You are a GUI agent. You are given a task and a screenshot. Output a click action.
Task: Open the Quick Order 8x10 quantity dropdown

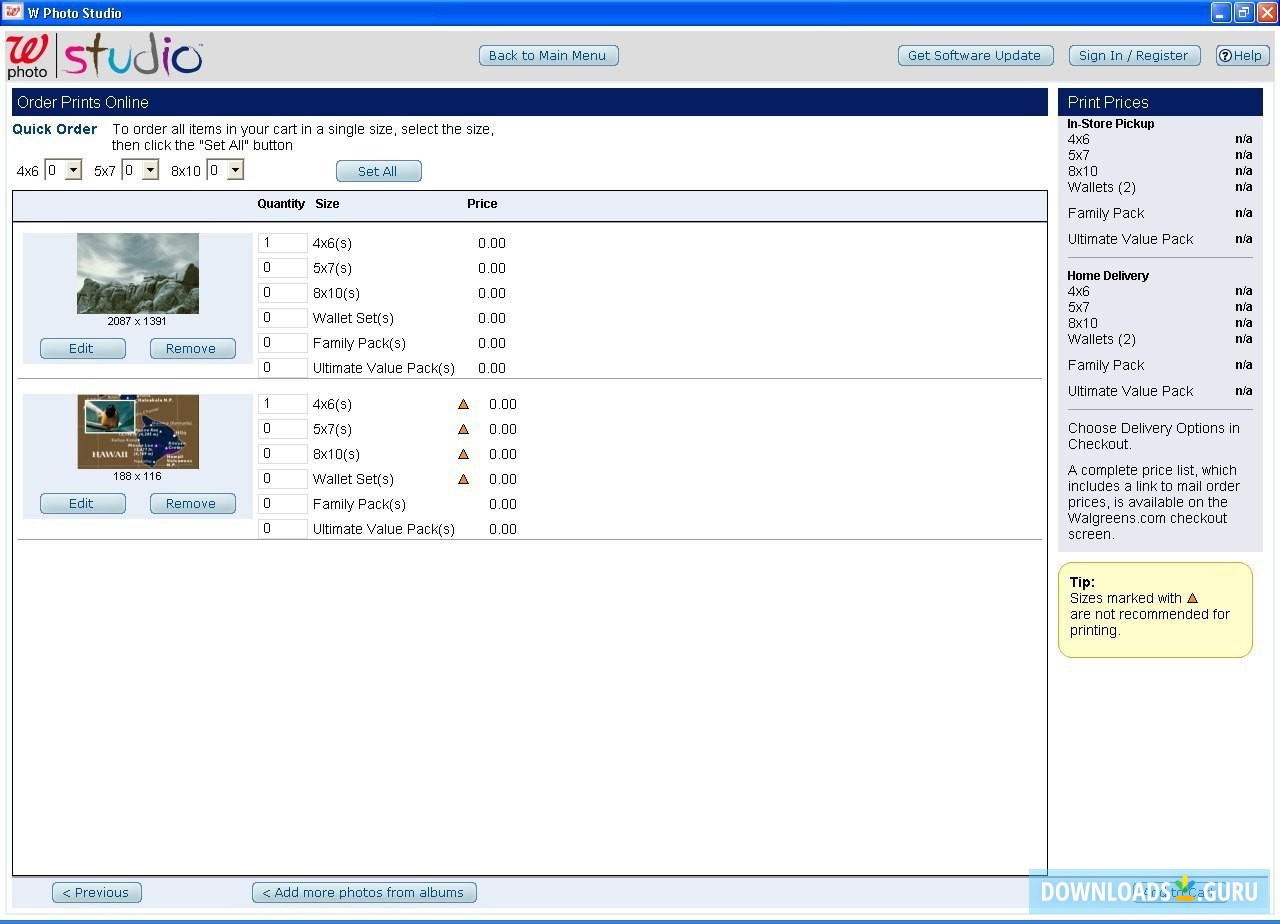235,171
